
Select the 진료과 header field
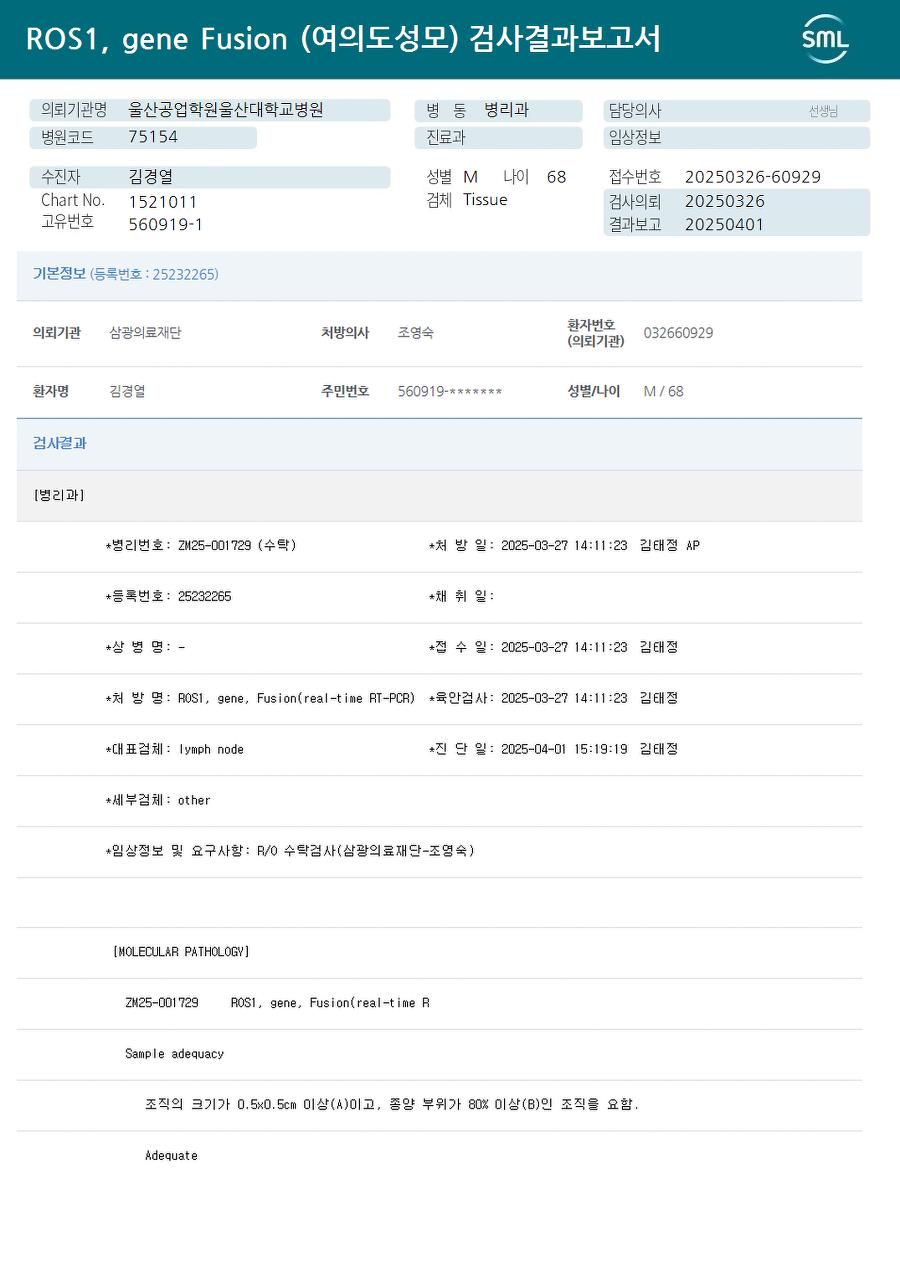point(499,138)
